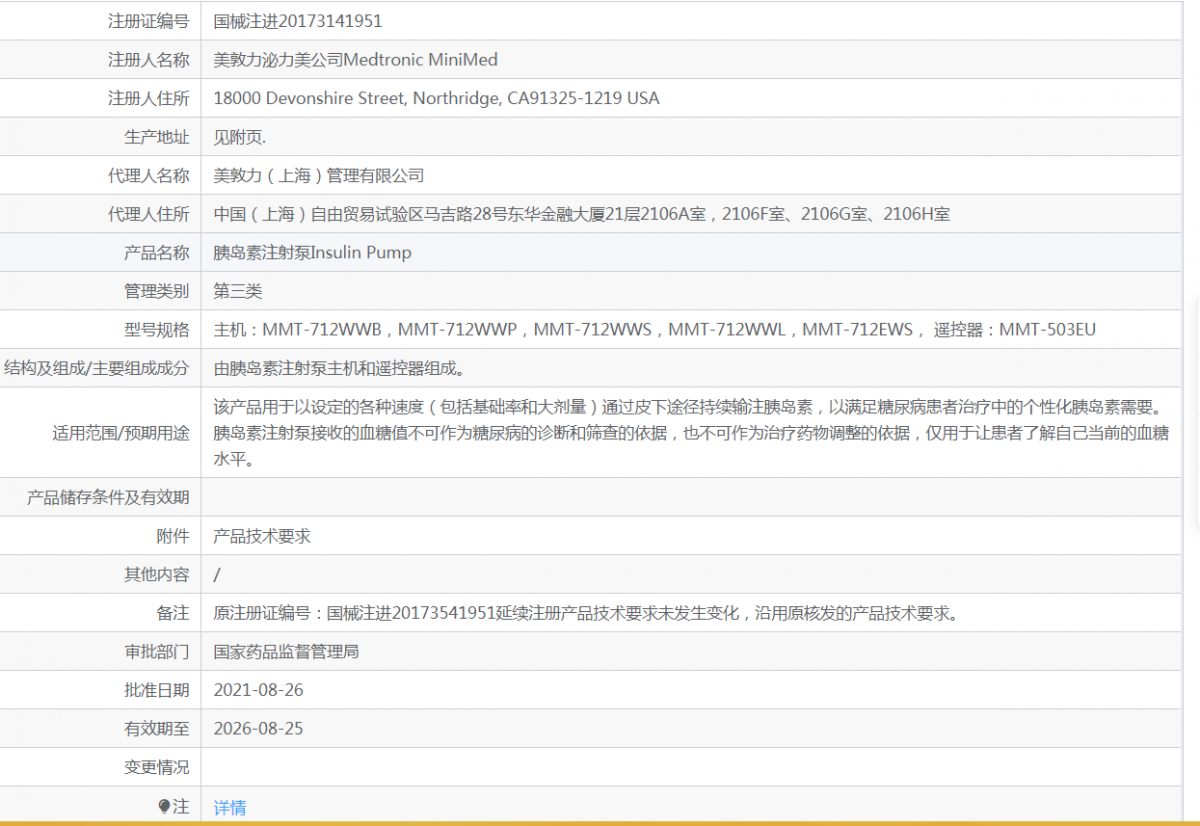Click the 代理人名称 row label
This screenshot has width=1200, height=826.
tap(148, 176)
